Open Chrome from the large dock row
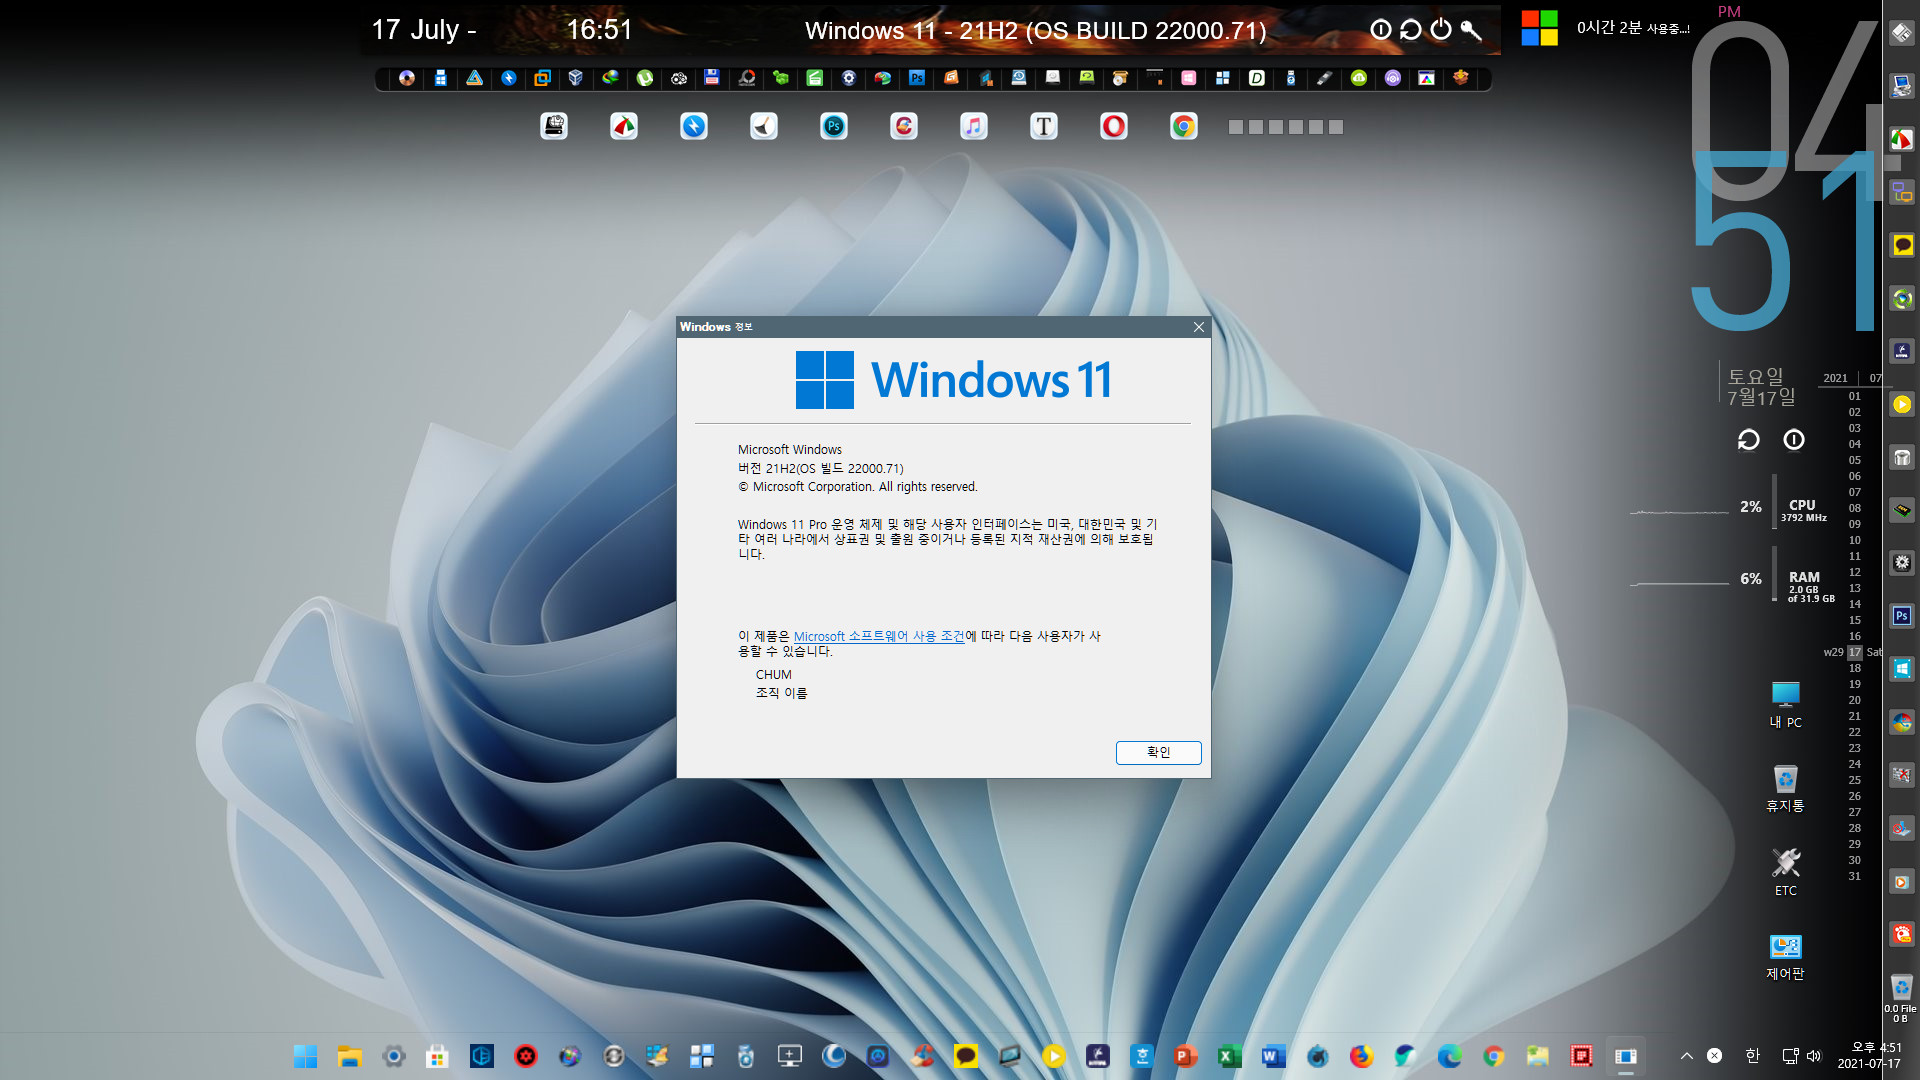This screenshot has width=1920, height=1080. pyautogui.click(x=1184, y=126)
